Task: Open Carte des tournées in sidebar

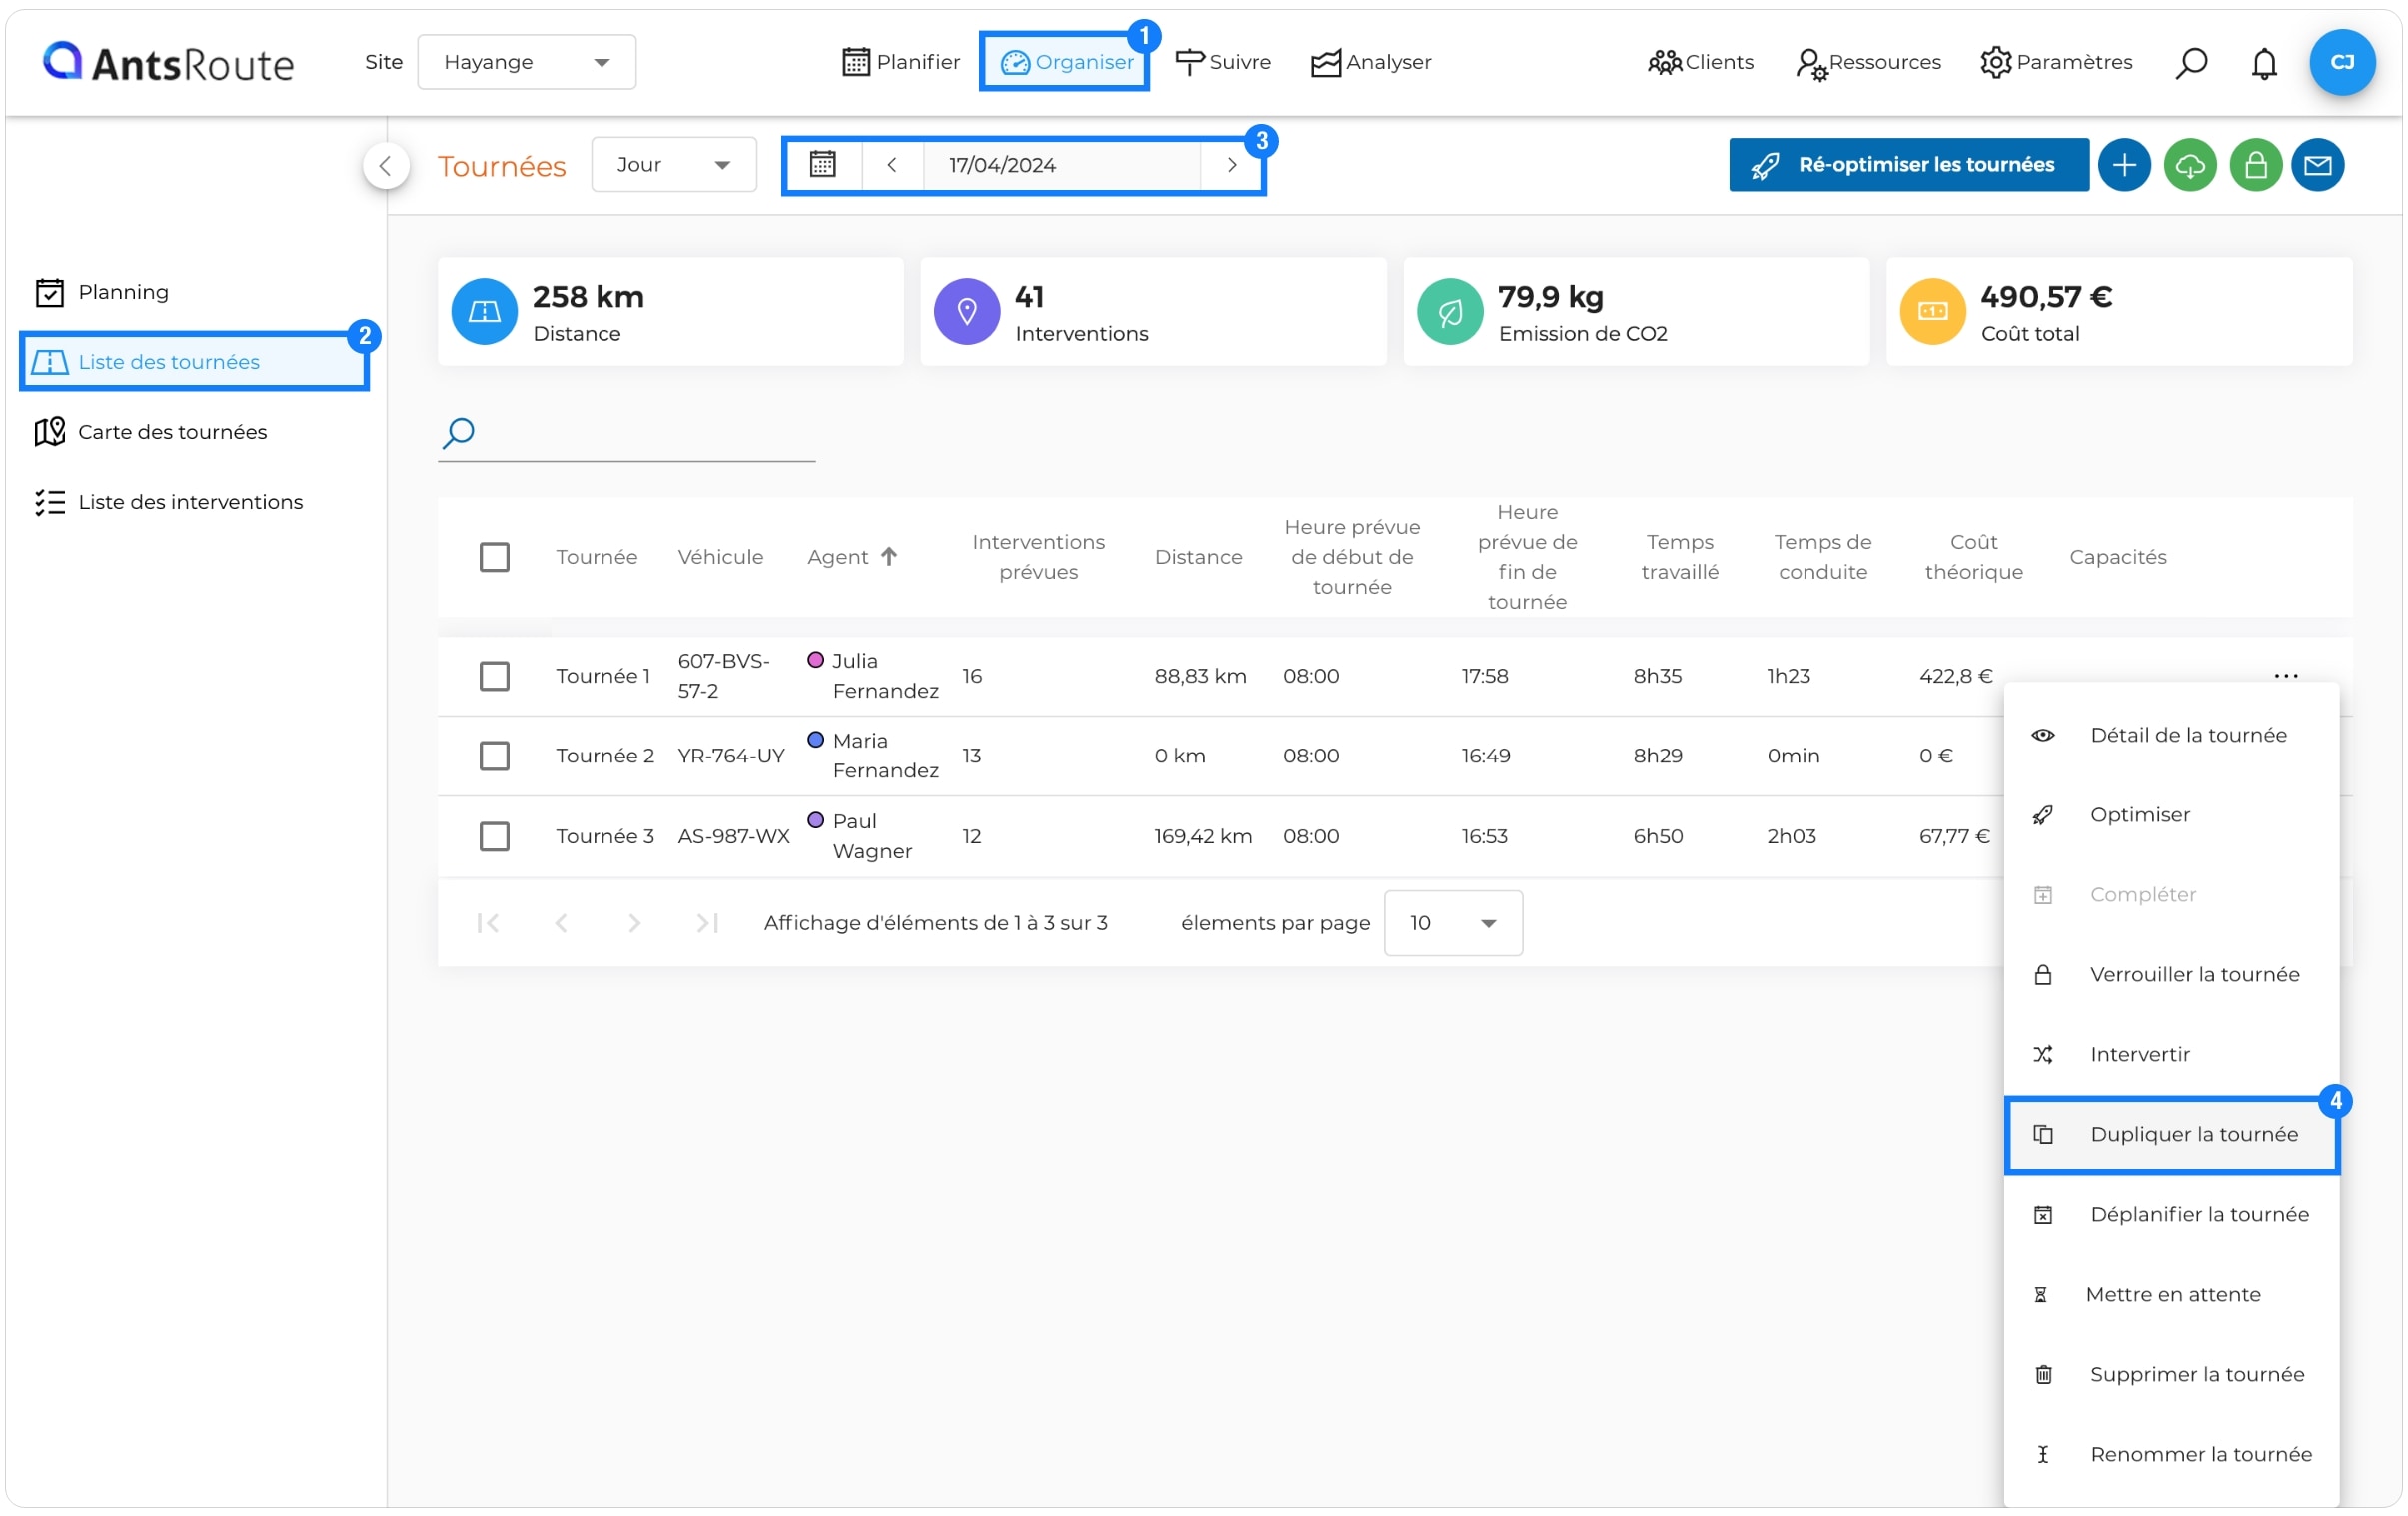Action: [151, 431]
